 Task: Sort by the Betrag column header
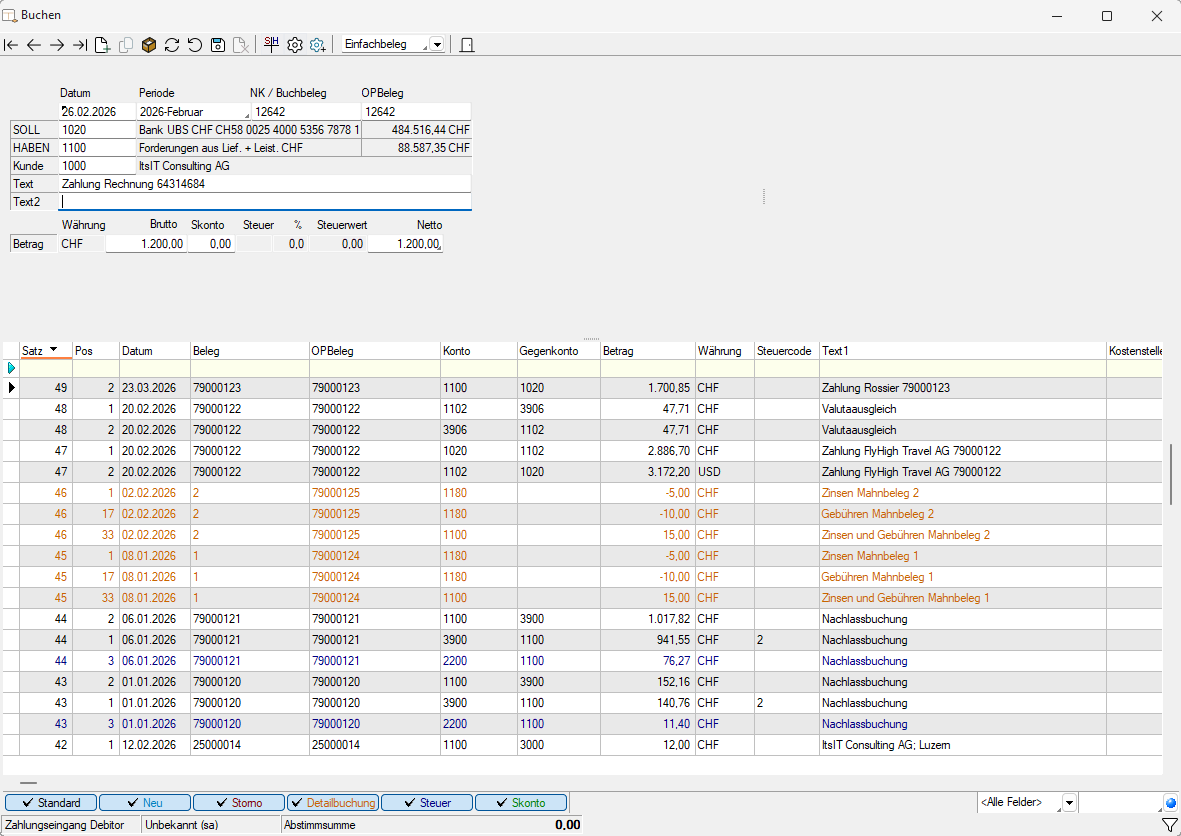click(x=647, y=351)
